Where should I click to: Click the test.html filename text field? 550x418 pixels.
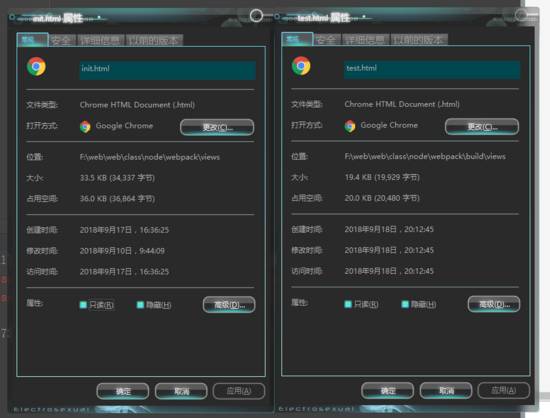tap(432, 70)
